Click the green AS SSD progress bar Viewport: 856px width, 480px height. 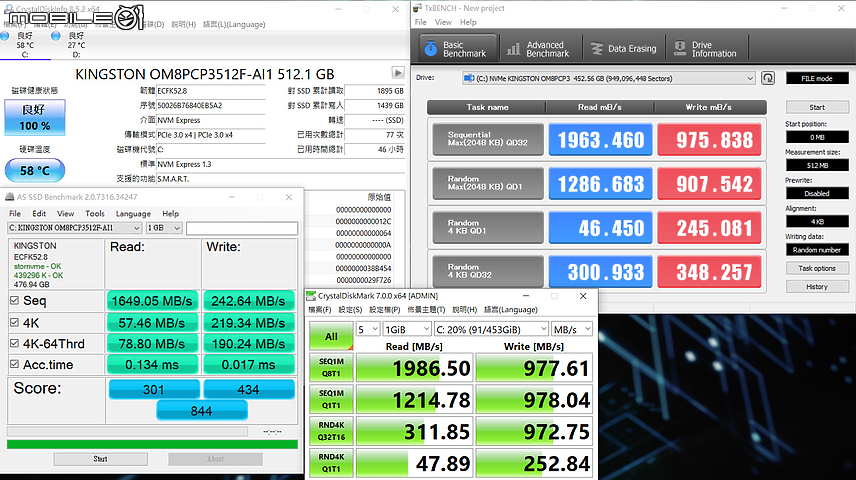(x=152, y=445)
